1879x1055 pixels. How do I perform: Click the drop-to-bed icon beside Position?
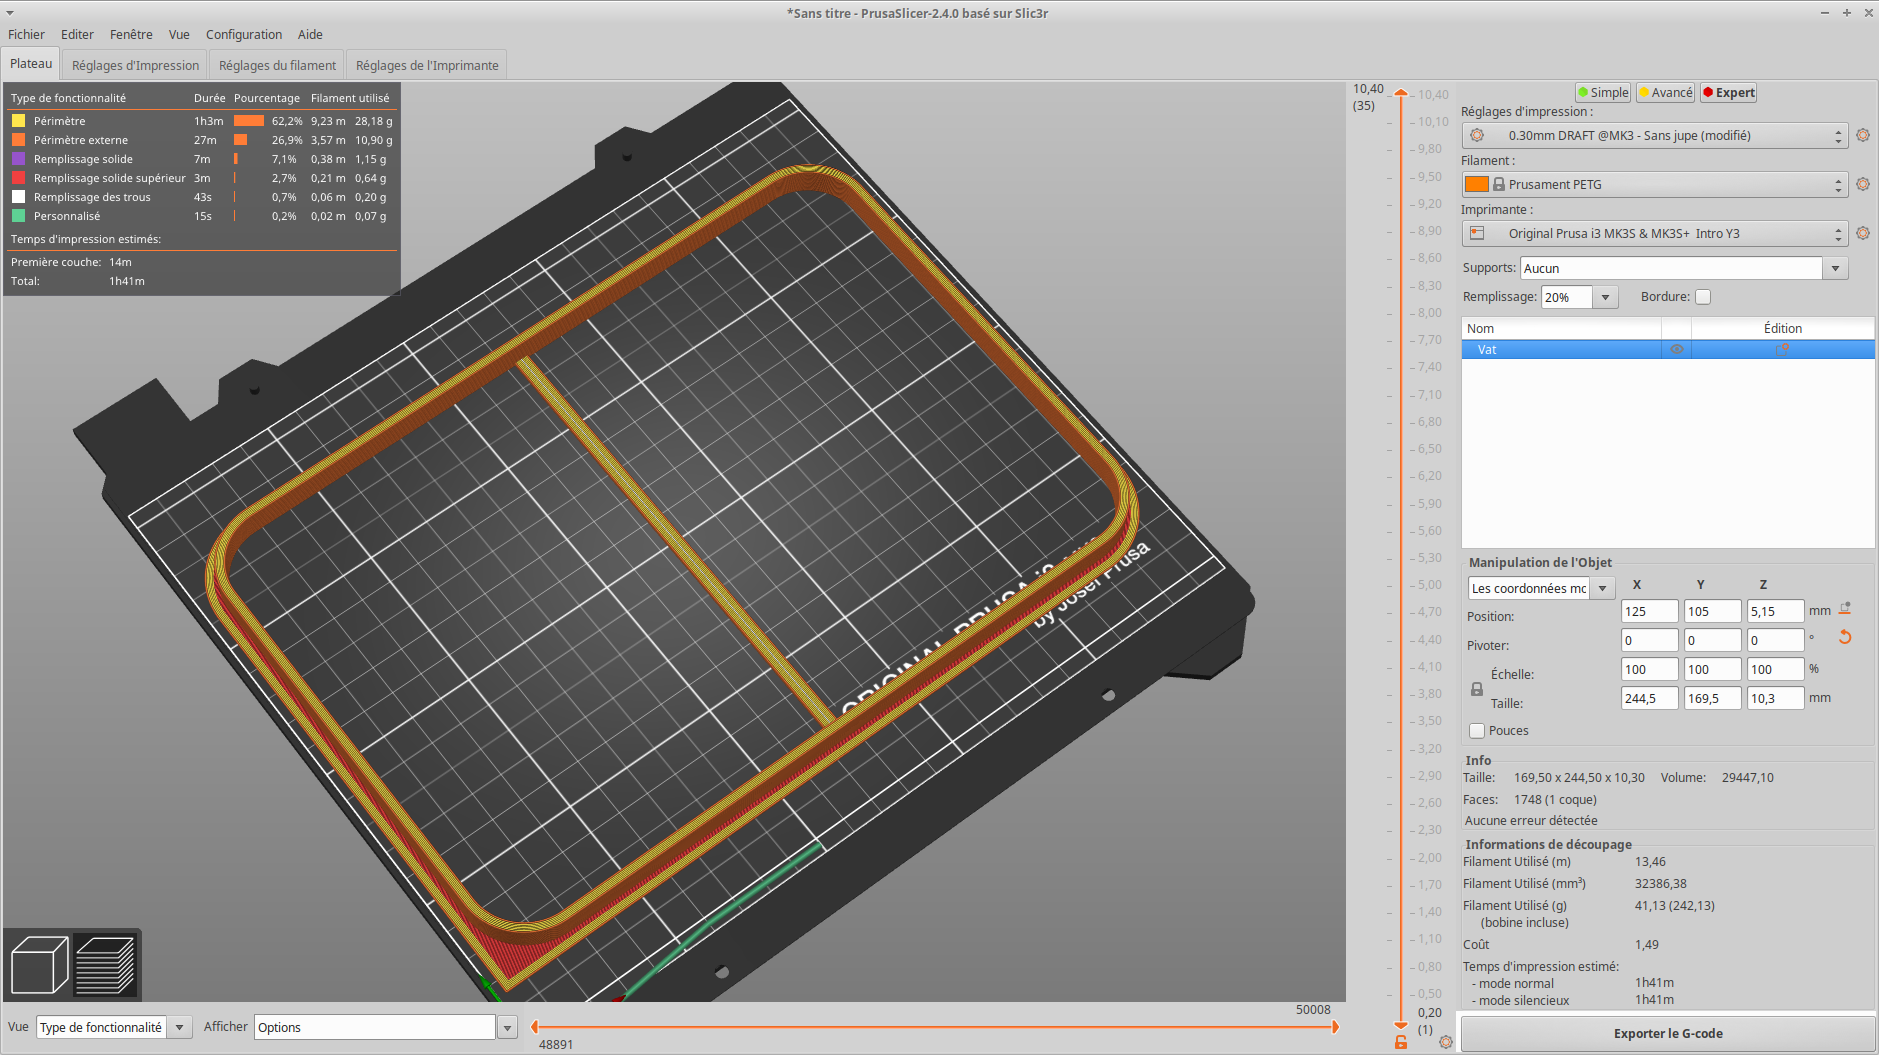tap(1845, 609)
